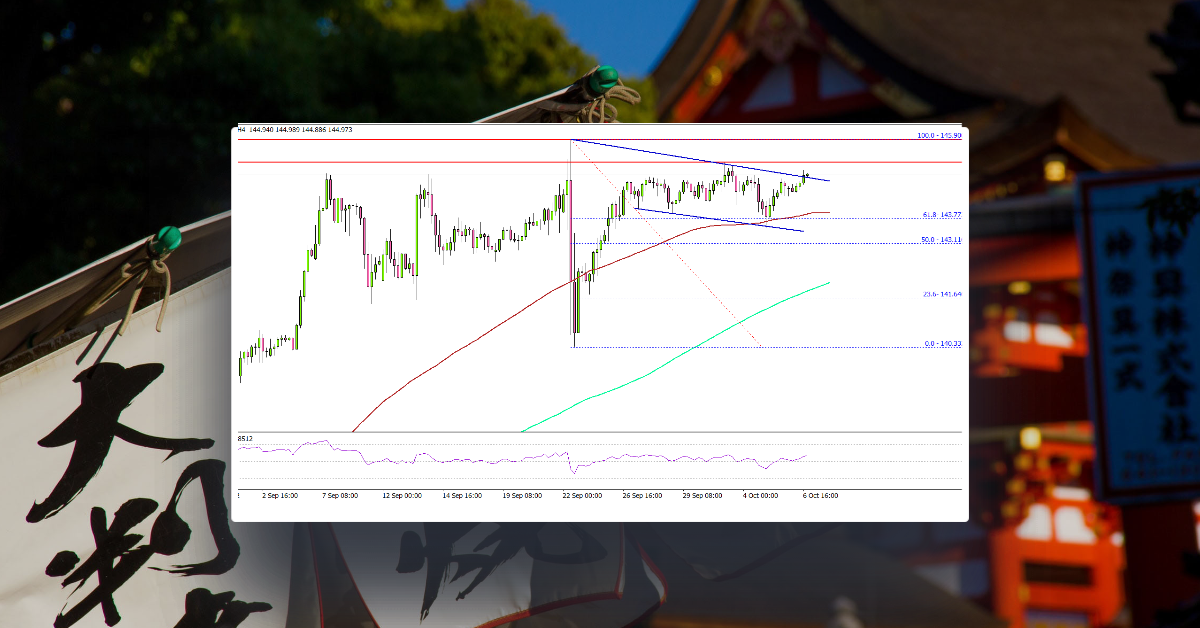Select the 100.0 Fibonacci level at 145.90
Image resolution: width=1200 pixels, height=628 pixels.
[938, 133]
